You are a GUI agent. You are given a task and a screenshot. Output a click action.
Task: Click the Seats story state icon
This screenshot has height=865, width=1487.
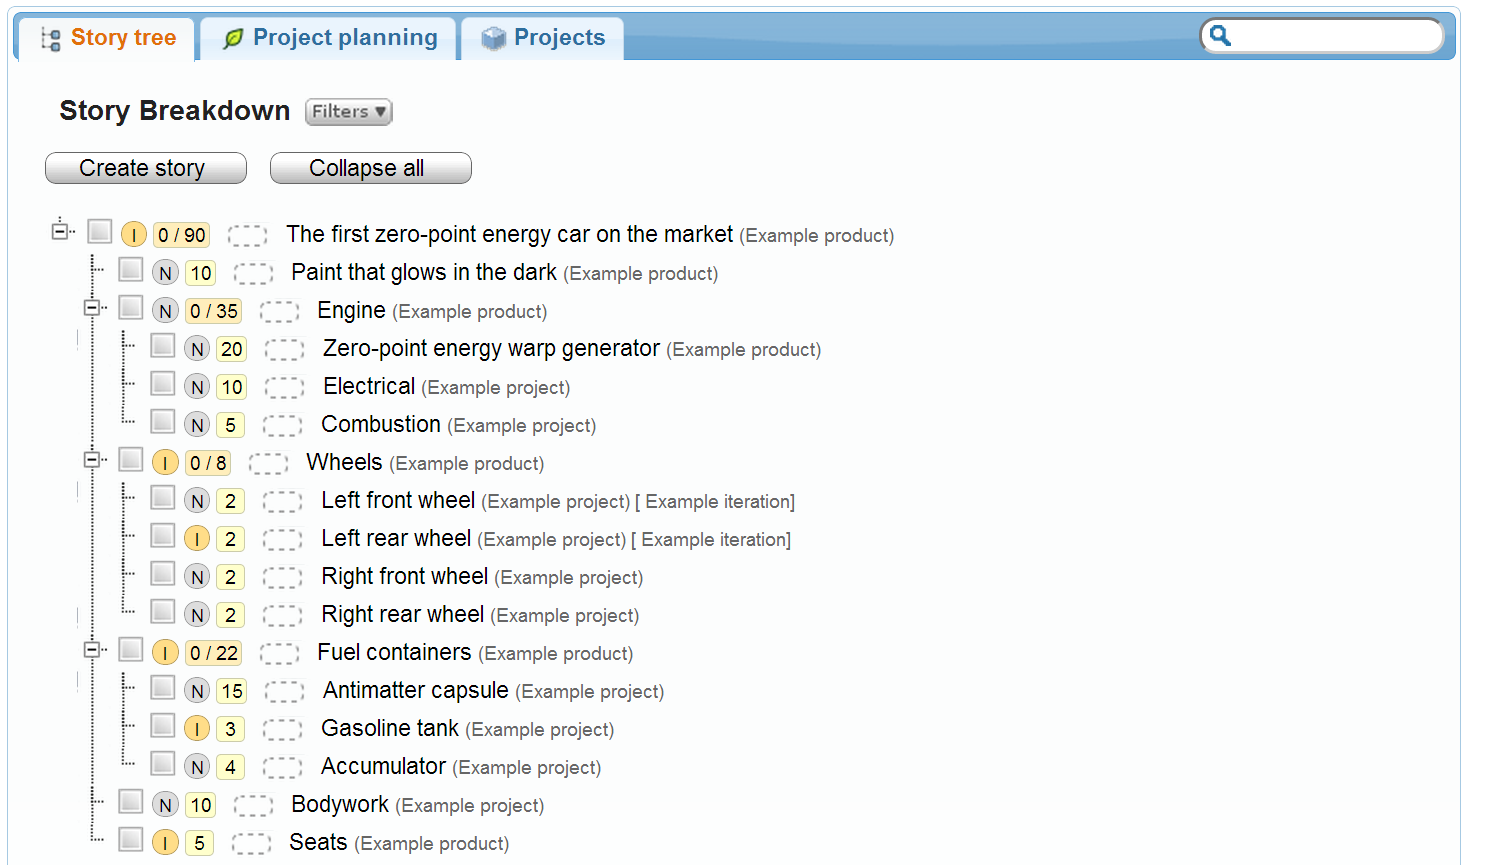(165, 843)
